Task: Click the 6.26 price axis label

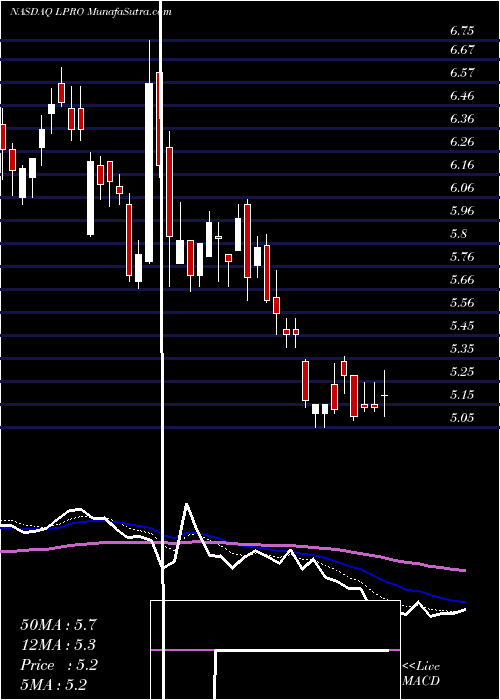Action: click(462, 142)
